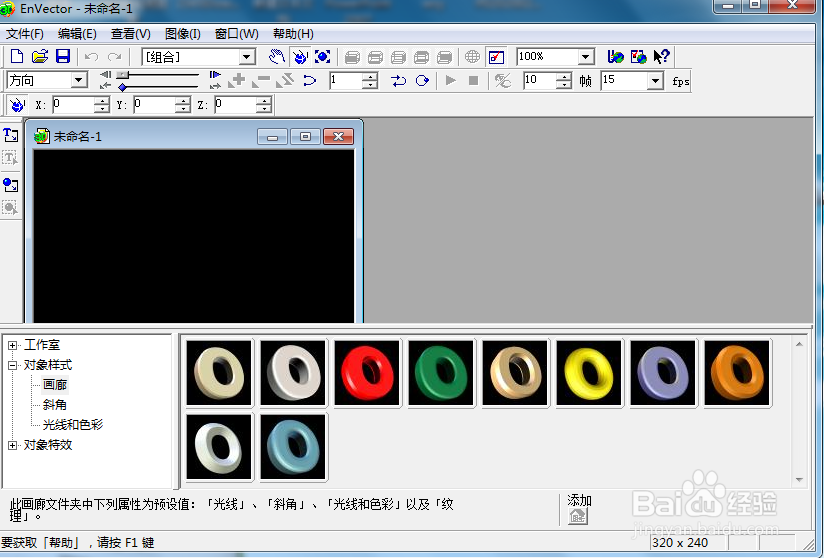
Task: Click the rotate icon beside X field
Action: (17, 105)
